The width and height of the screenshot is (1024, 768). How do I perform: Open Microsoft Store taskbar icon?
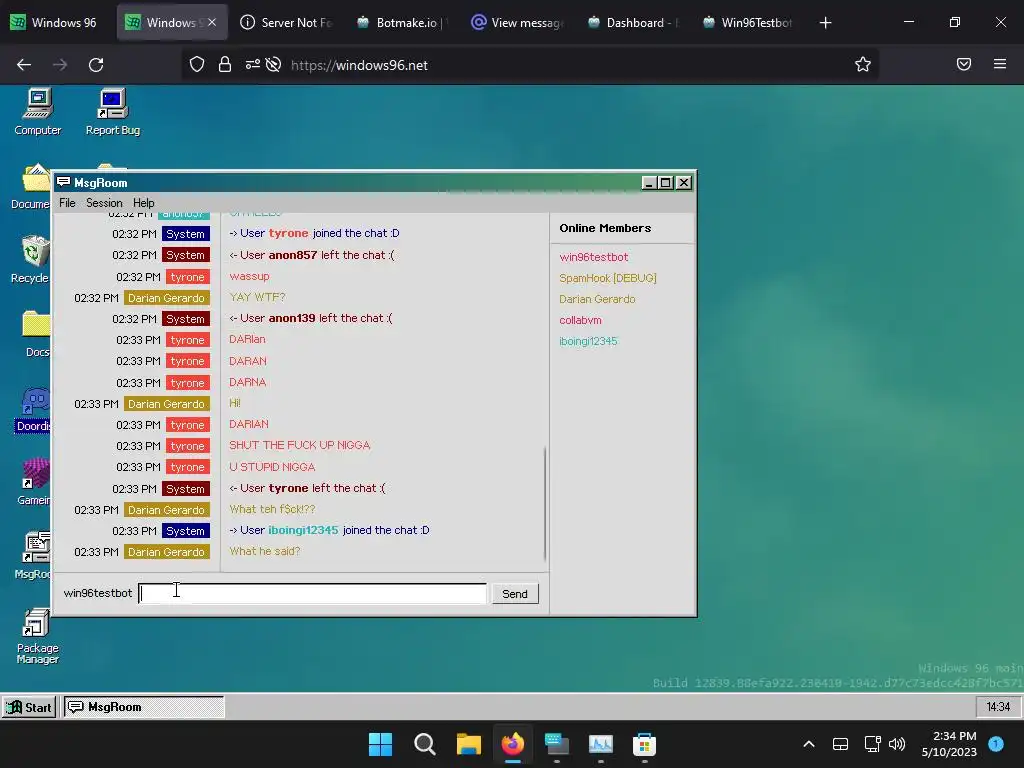point(644,744)
